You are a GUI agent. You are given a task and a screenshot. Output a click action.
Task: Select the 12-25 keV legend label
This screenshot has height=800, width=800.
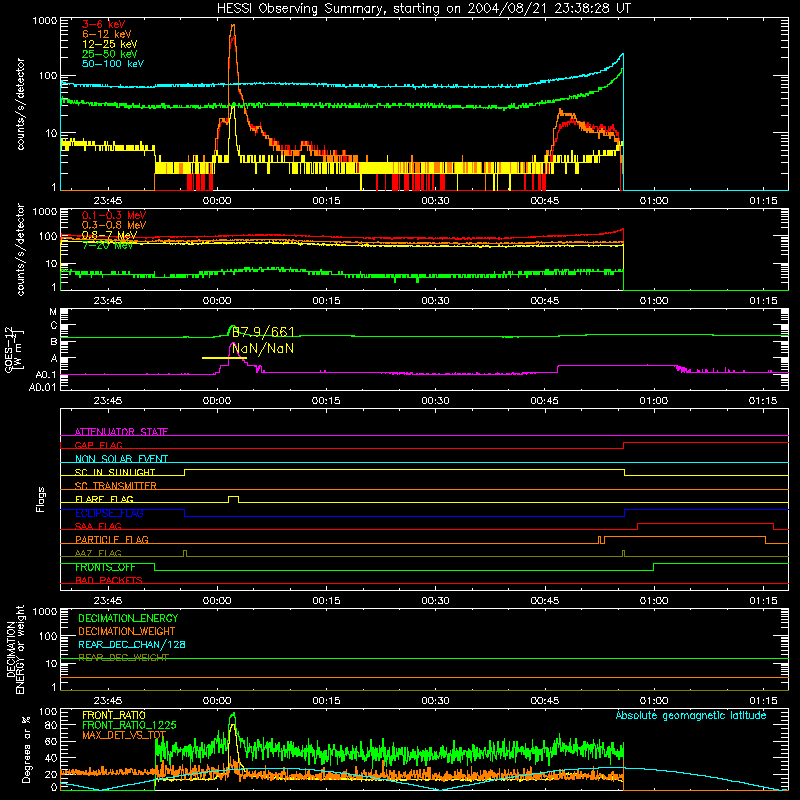(109, 44)
